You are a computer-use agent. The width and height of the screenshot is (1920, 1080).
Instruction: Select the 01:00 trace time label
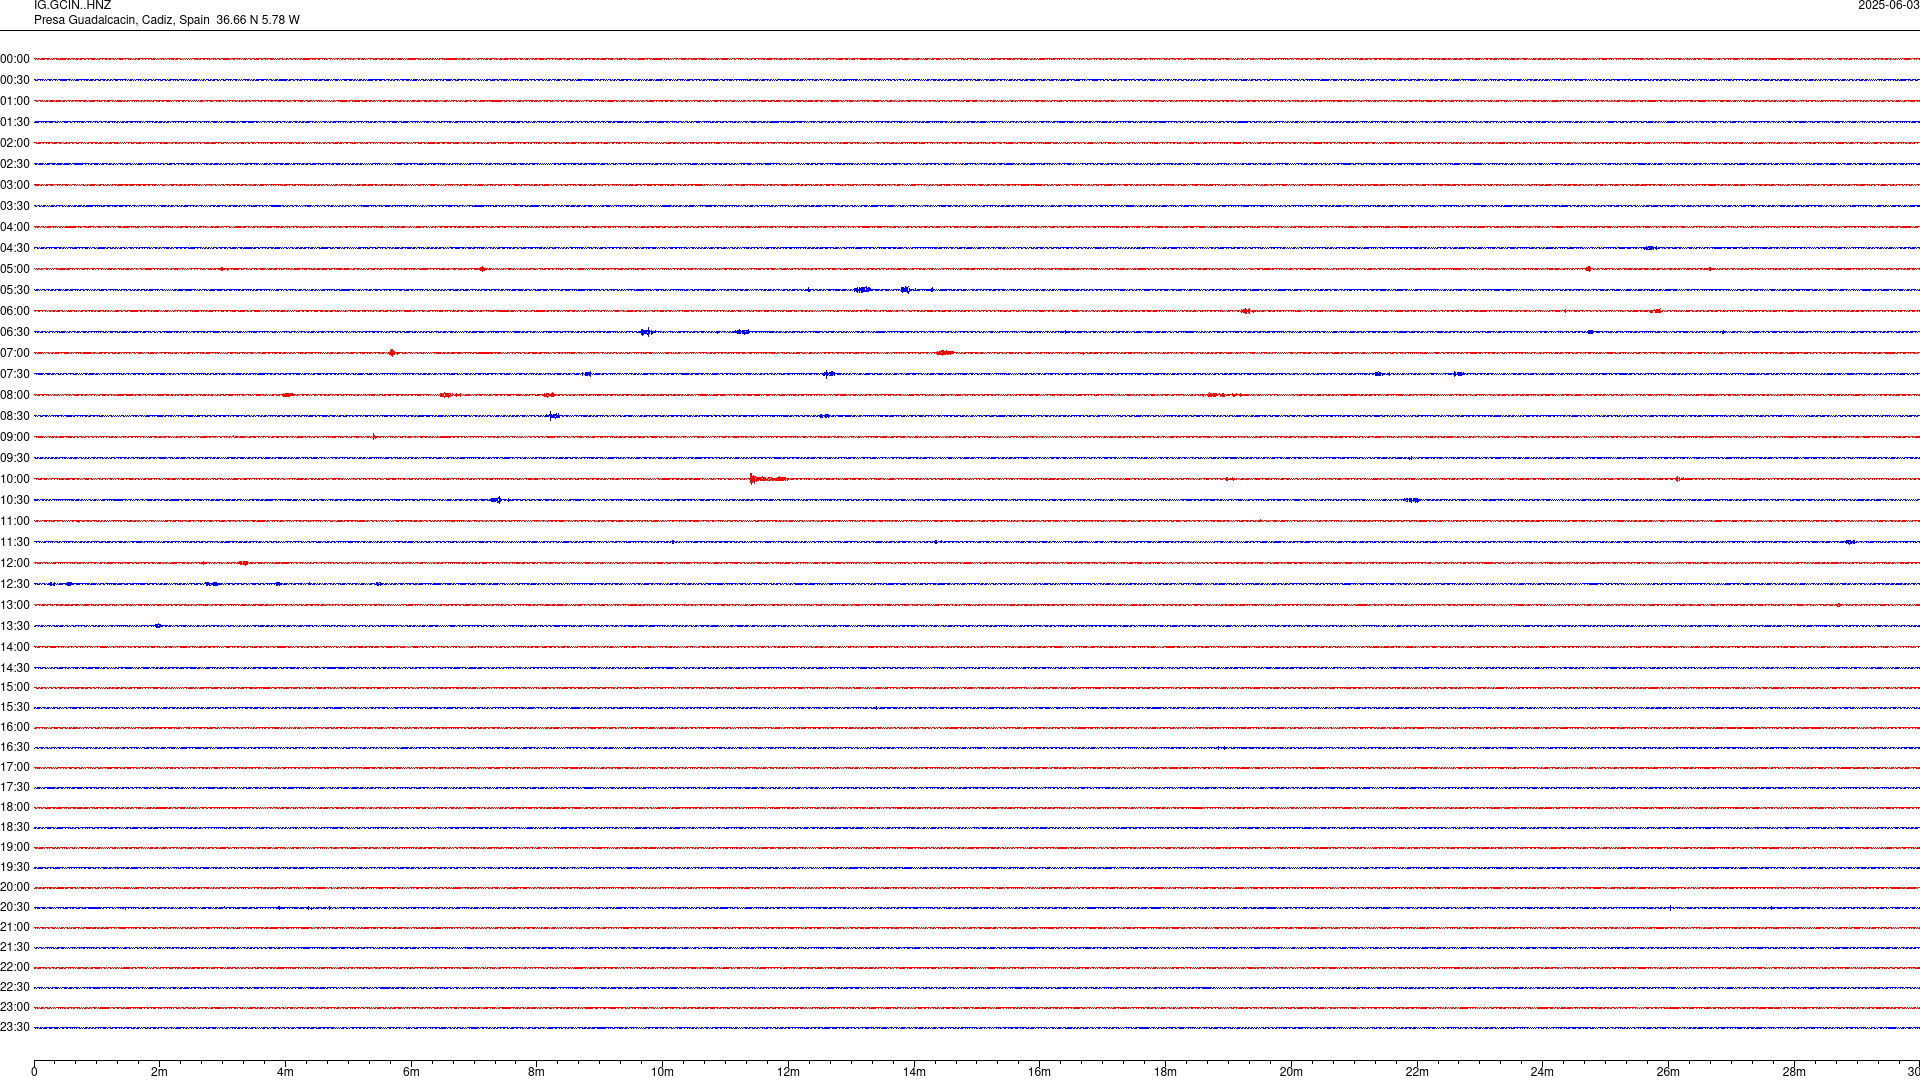pyautogui.click(x=15, y=101)
